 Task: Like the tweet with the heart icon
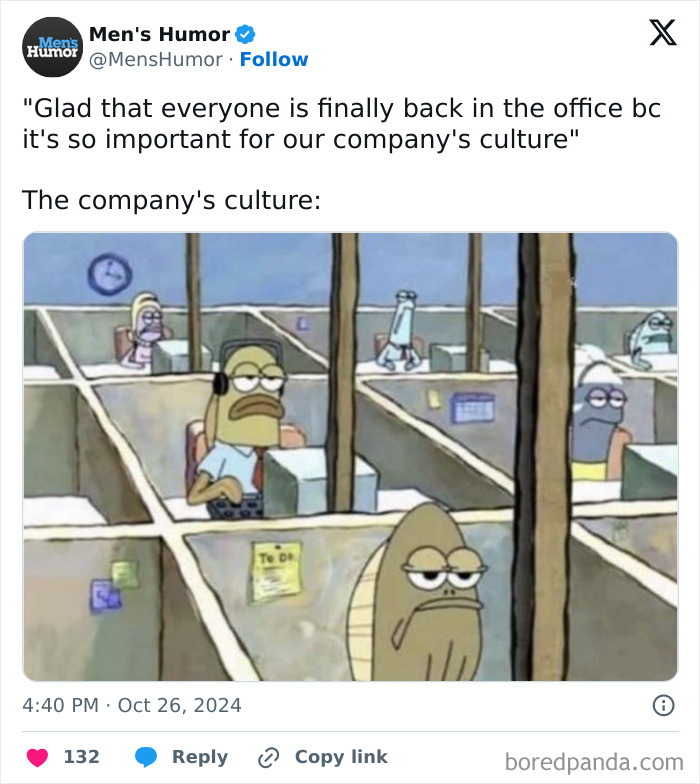click(37, 757)
